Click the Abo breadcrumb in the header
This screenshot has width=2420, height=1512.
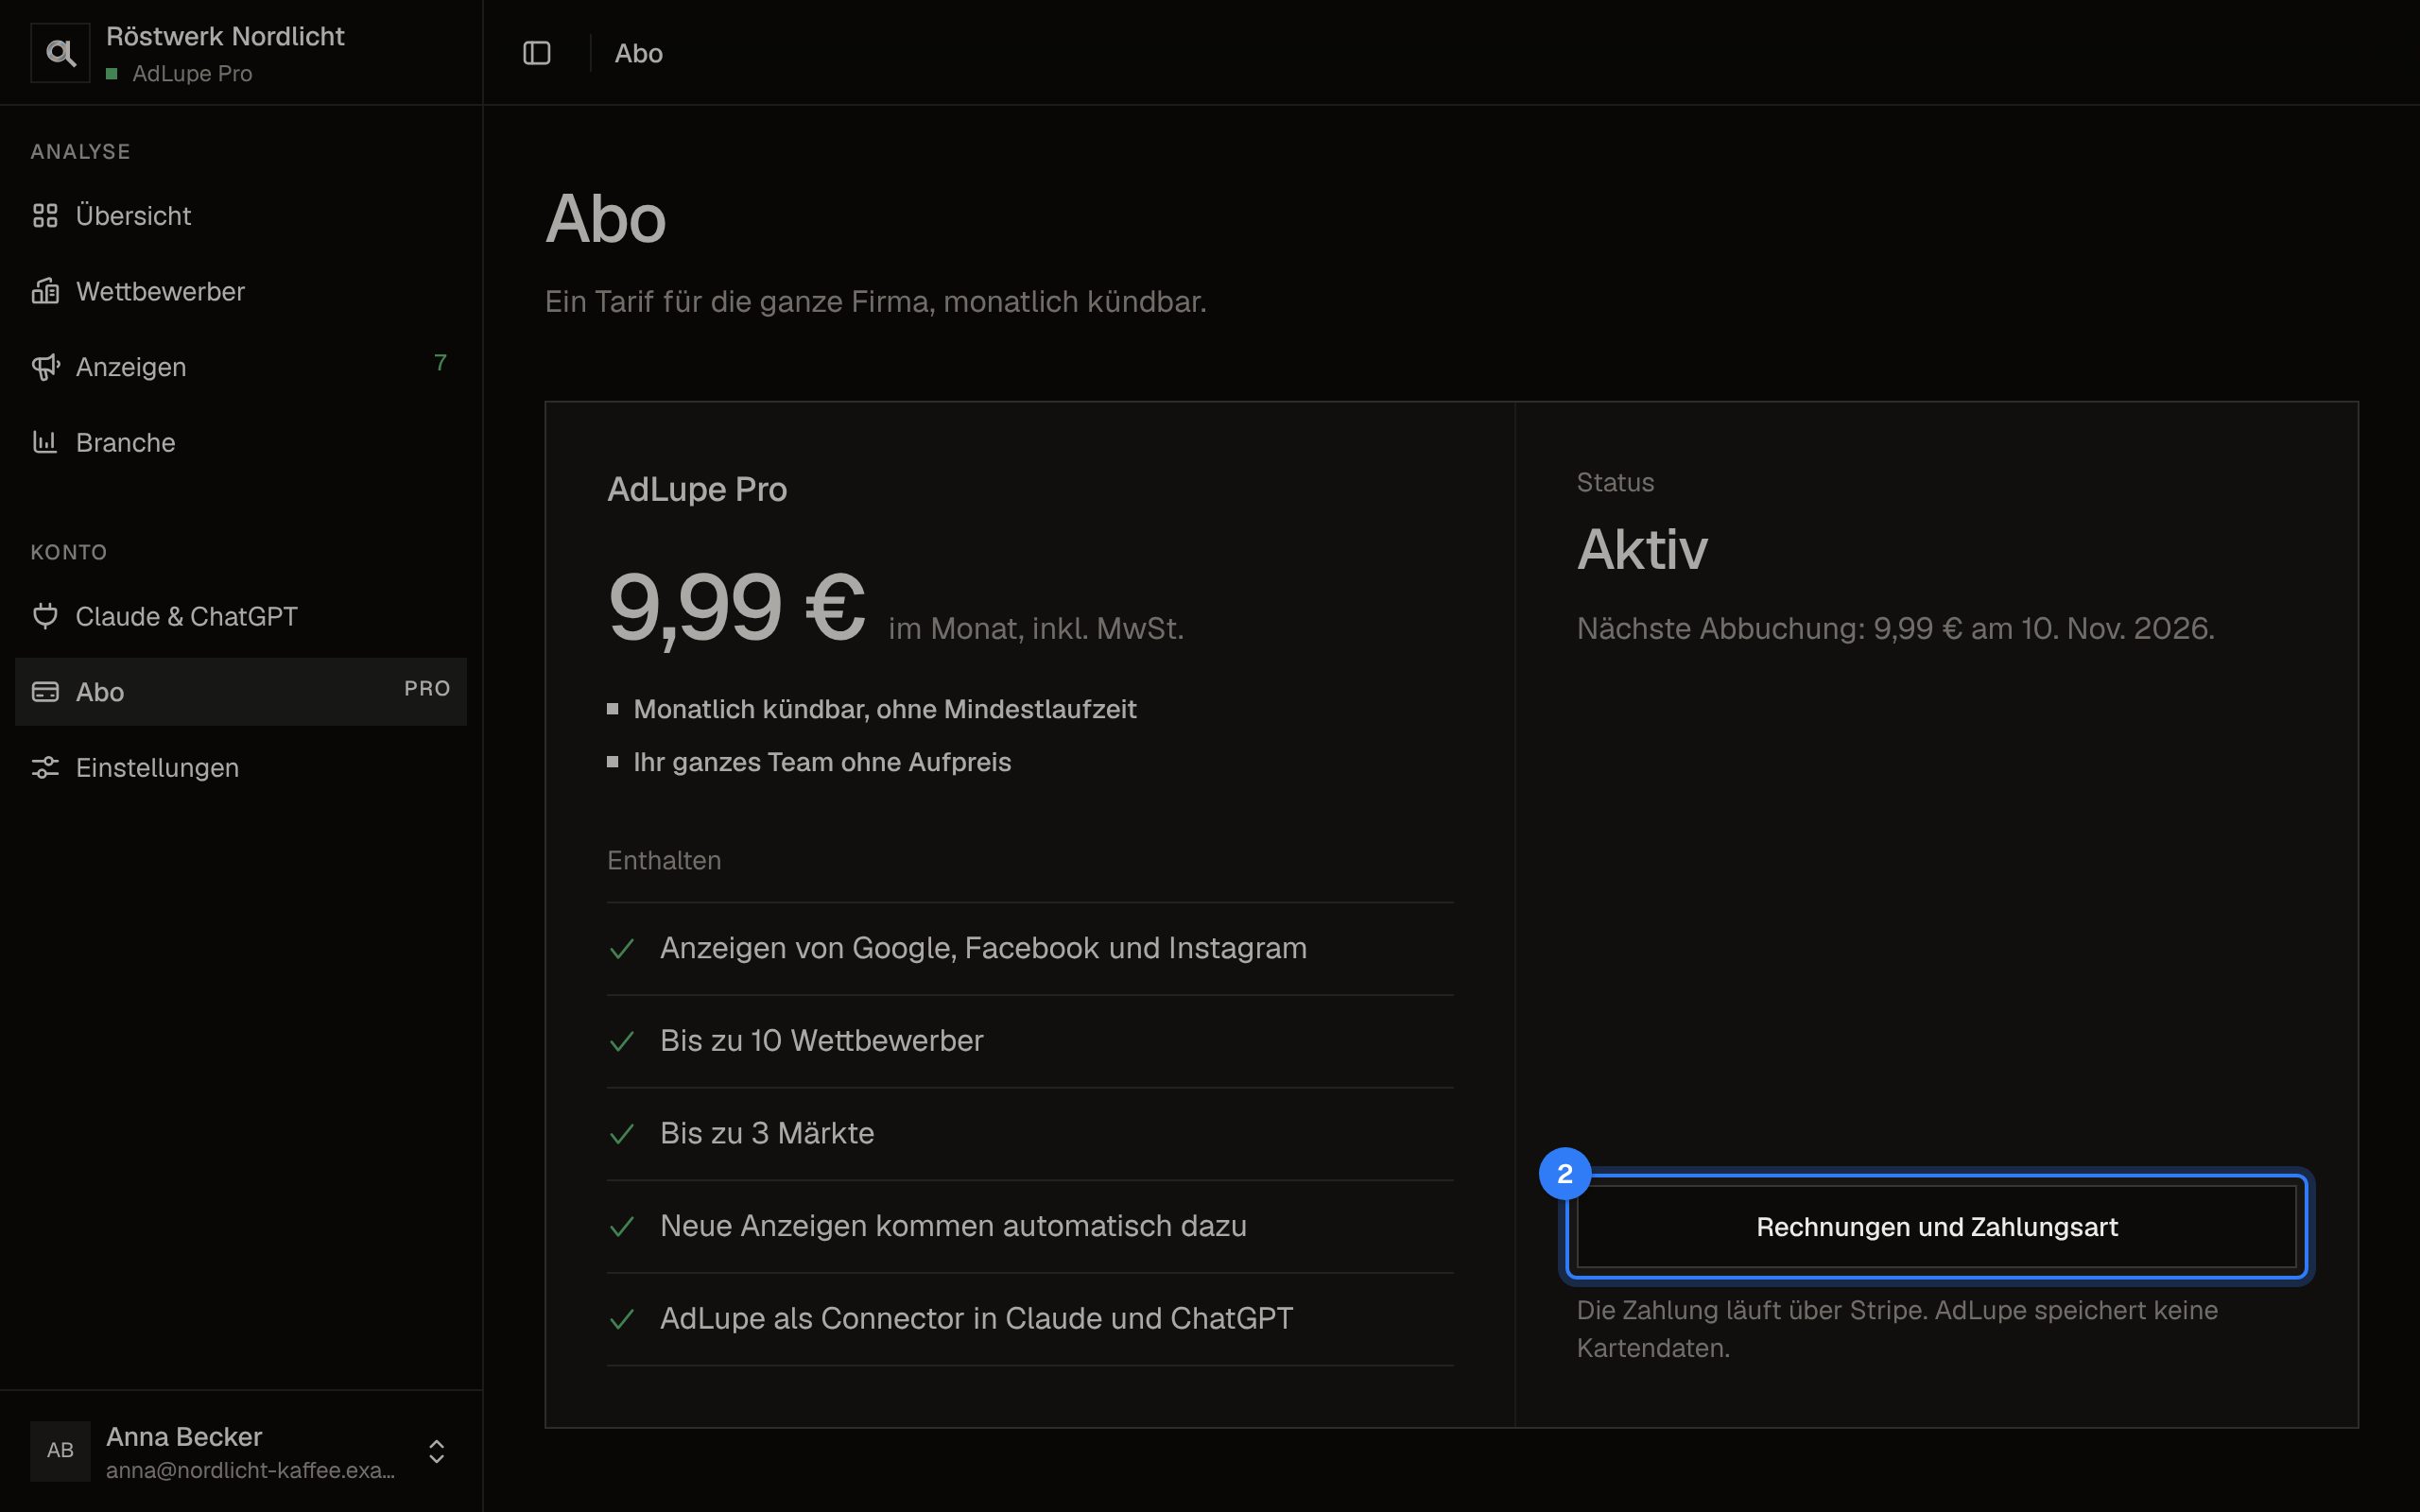click(x=639, y=53)
